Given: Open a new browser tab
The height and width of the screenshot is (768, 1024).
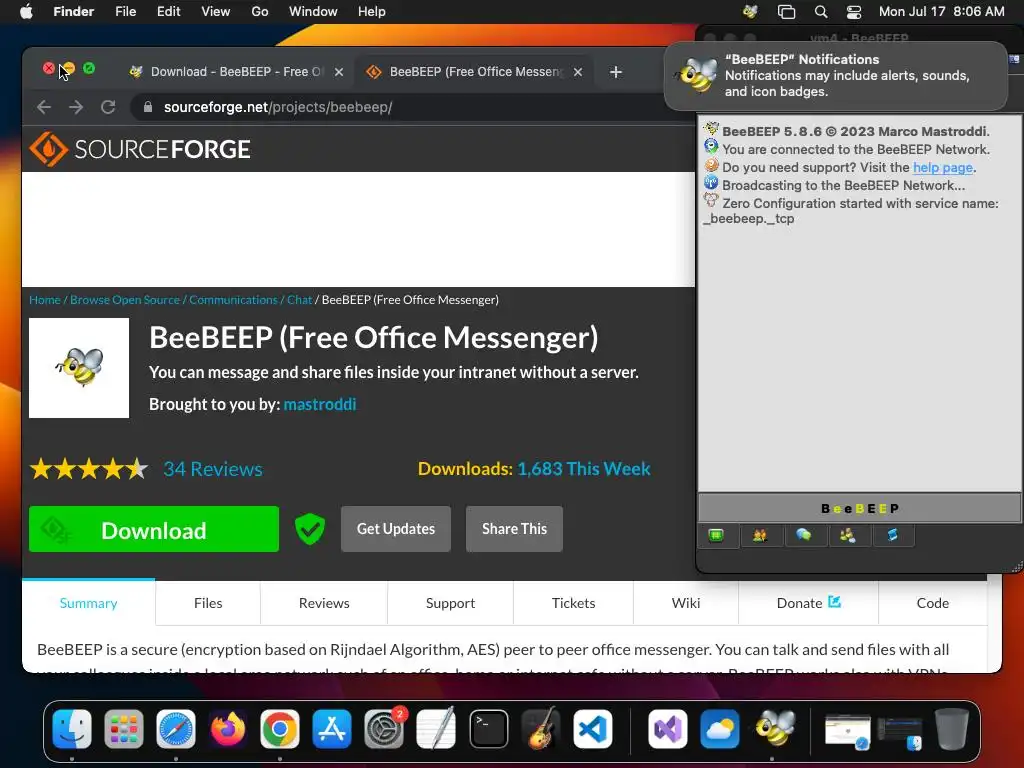Looking at the screenshot, I should pyautogui.click(x=615, y=72).
